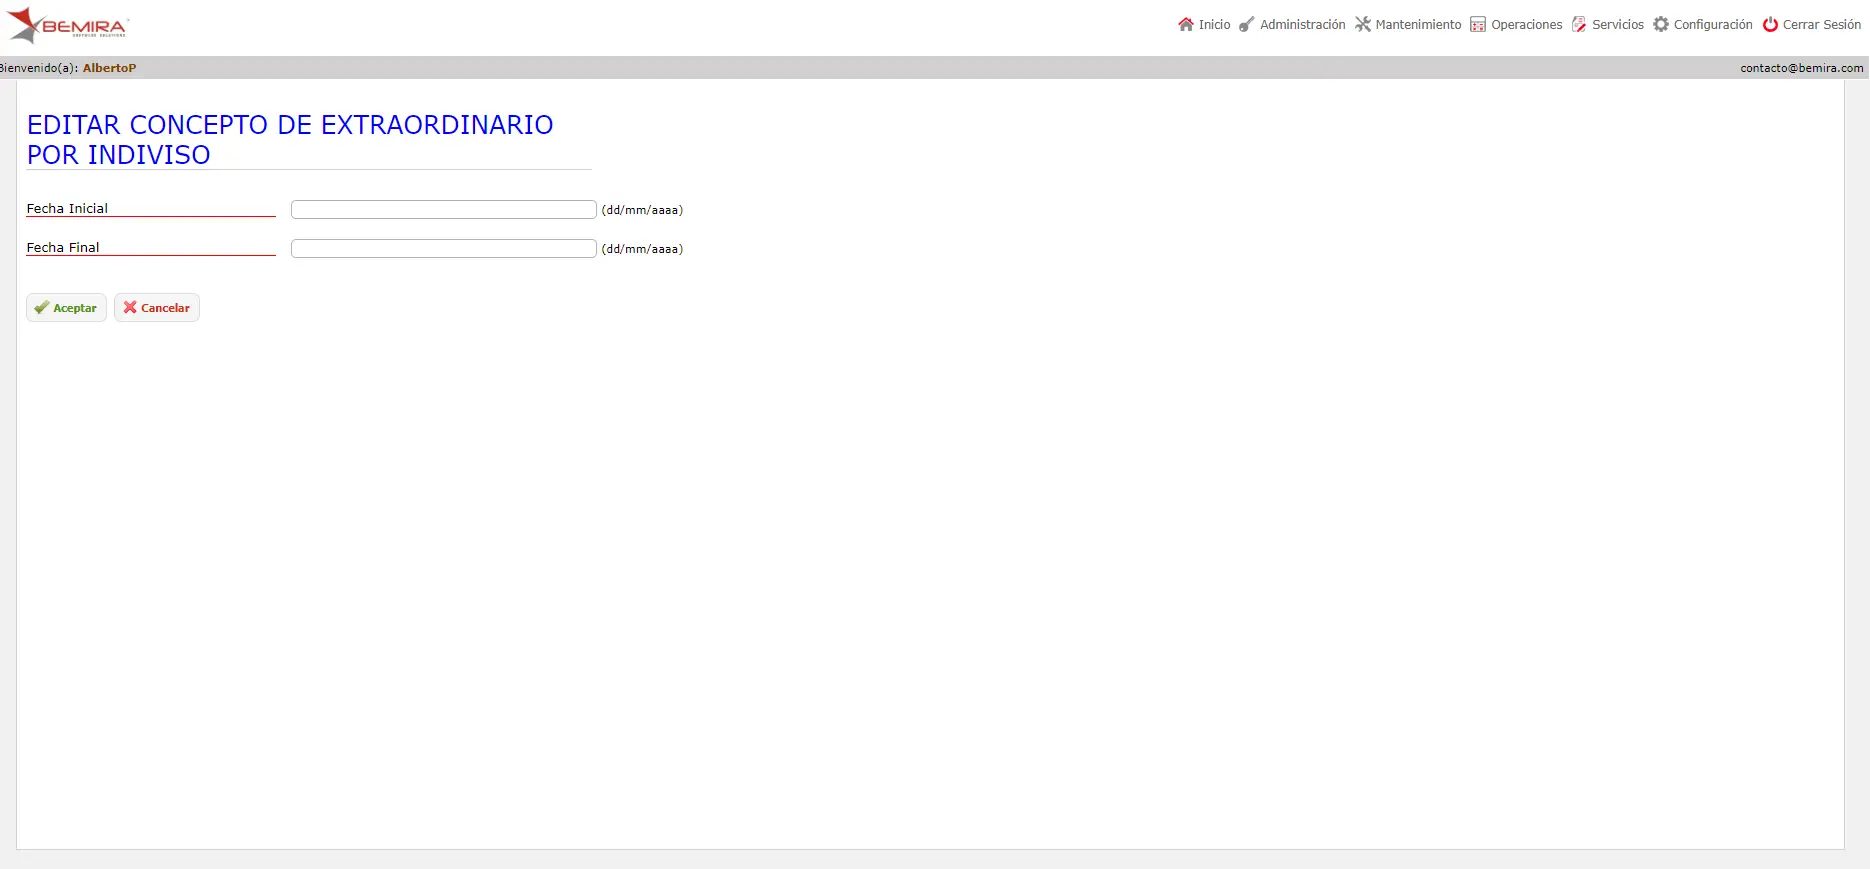Select Cerrar Sesión to log out
The image size is (1870, 869).
click(1822, 24)
